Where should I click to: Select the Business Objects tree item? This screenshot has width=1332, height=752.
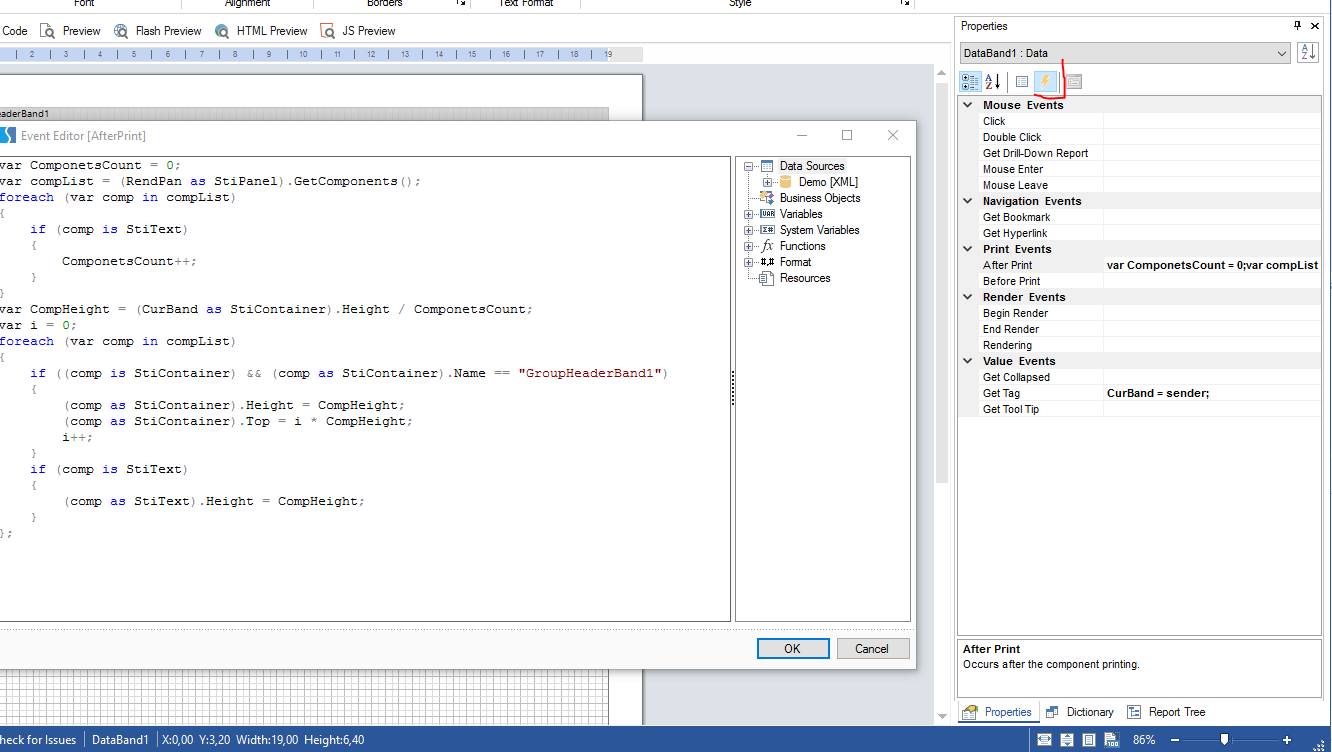(820, 198)
